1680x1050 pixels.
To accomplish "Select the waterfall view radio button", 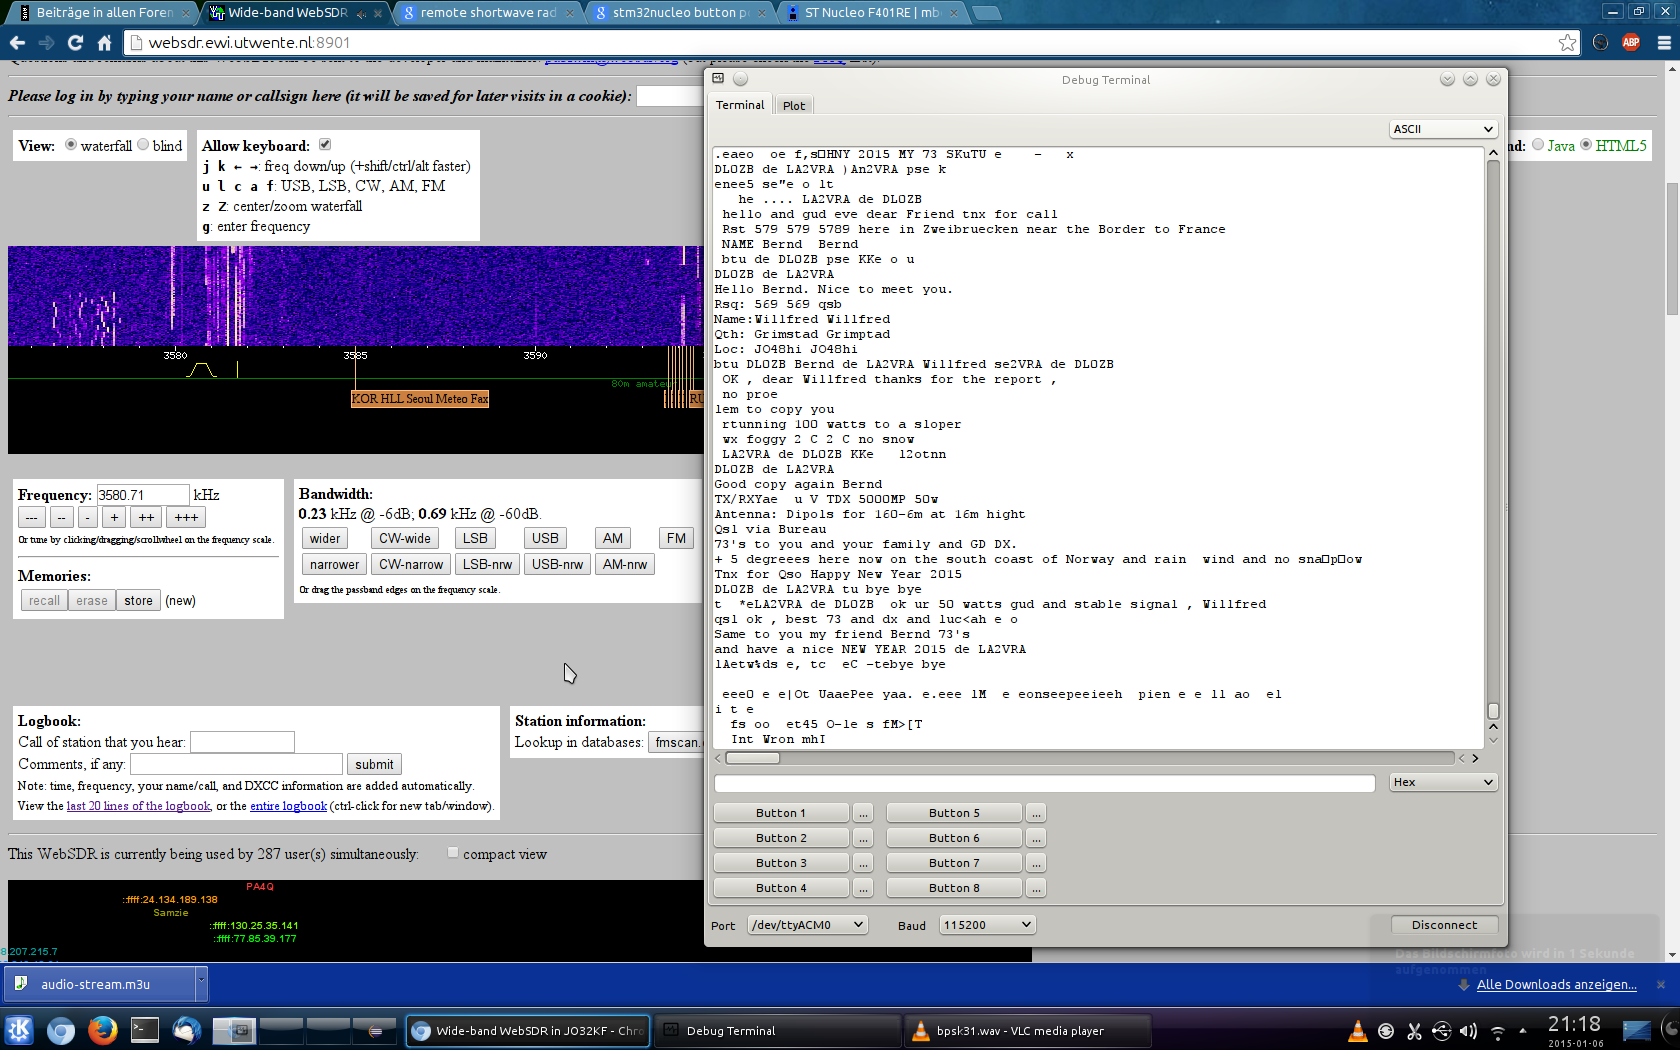I will [71, 144].
